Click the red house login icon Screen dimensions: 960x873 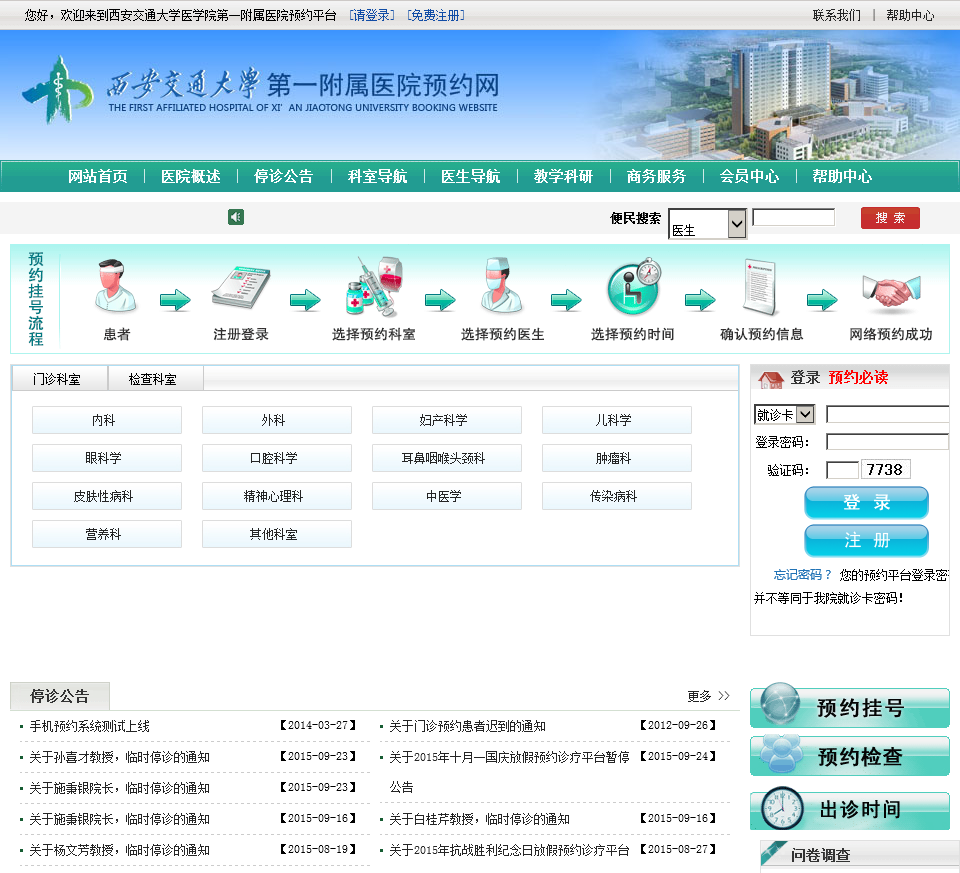tap(770, 379)
